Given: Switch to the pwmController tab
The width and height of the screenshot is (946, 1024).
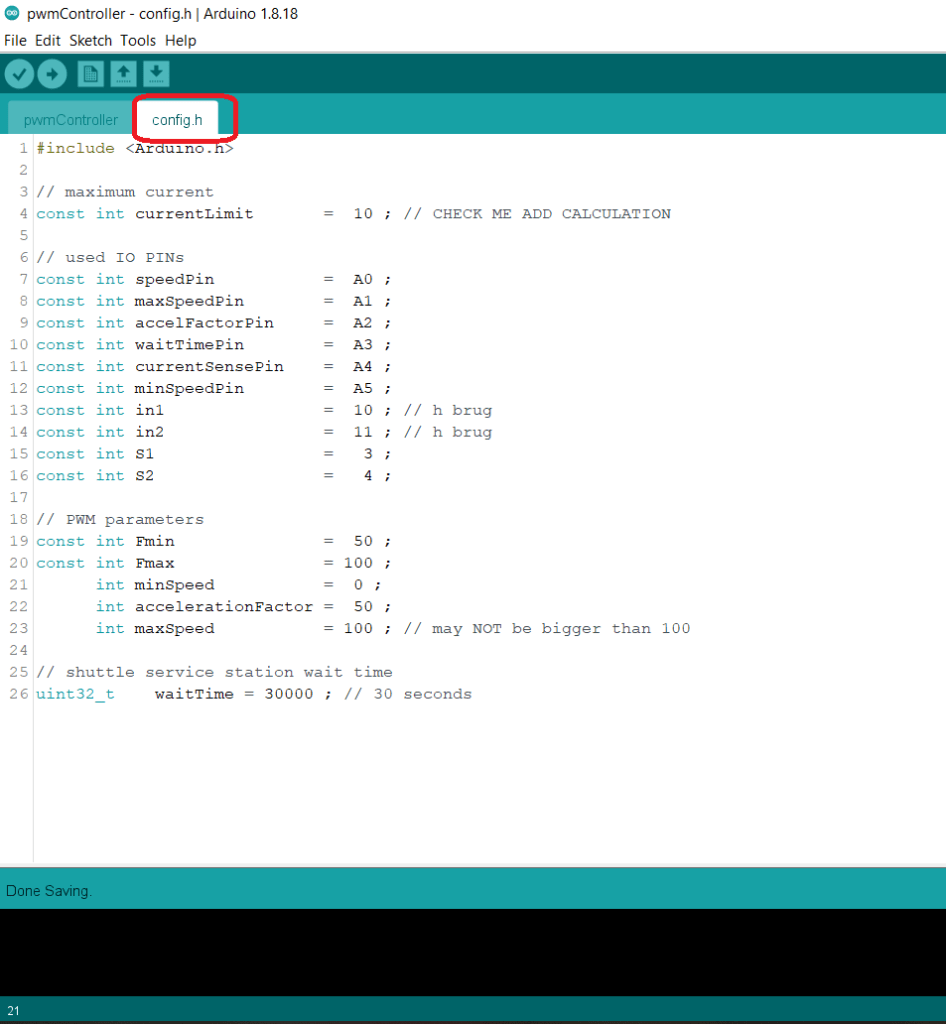Looking at the screenshot, I should coord(70,120).
